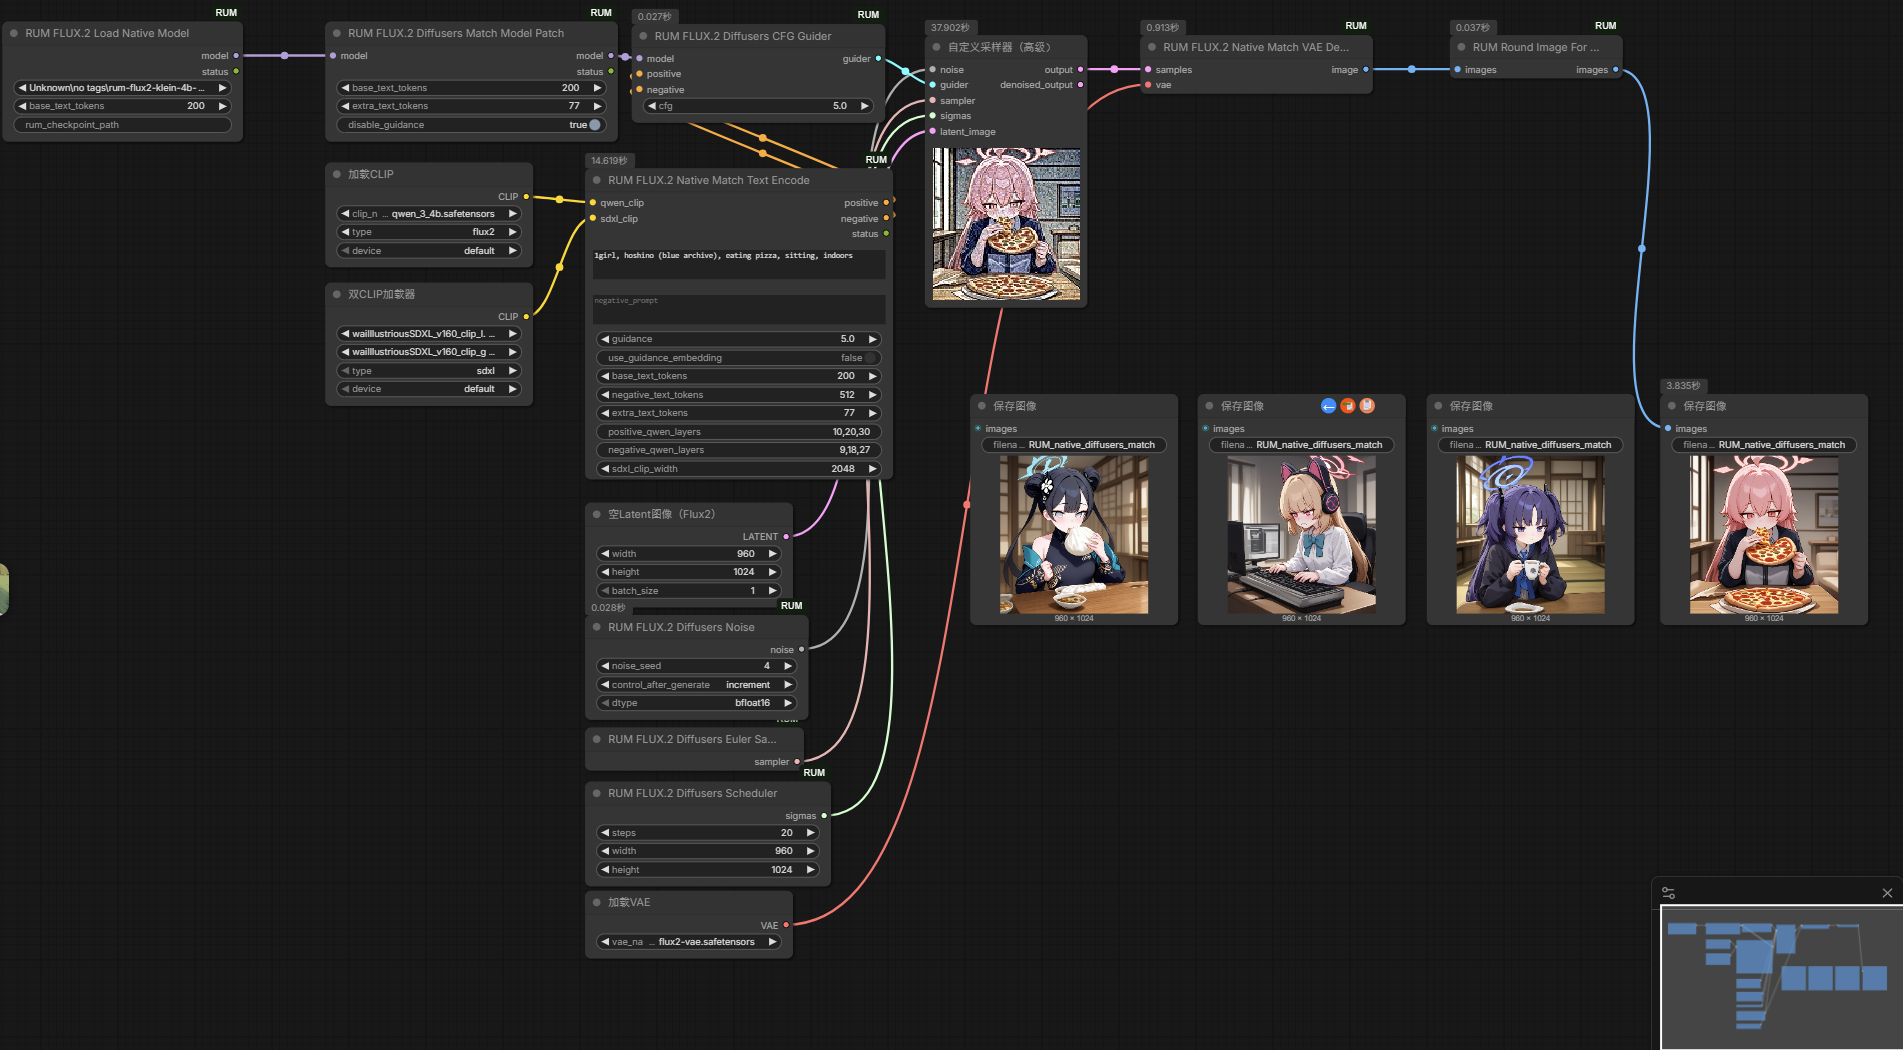Collapse the RUM FLUX.2 Load Native Model node
Viewport: 1903px width, 1050px height.
[x=14, y=33]
